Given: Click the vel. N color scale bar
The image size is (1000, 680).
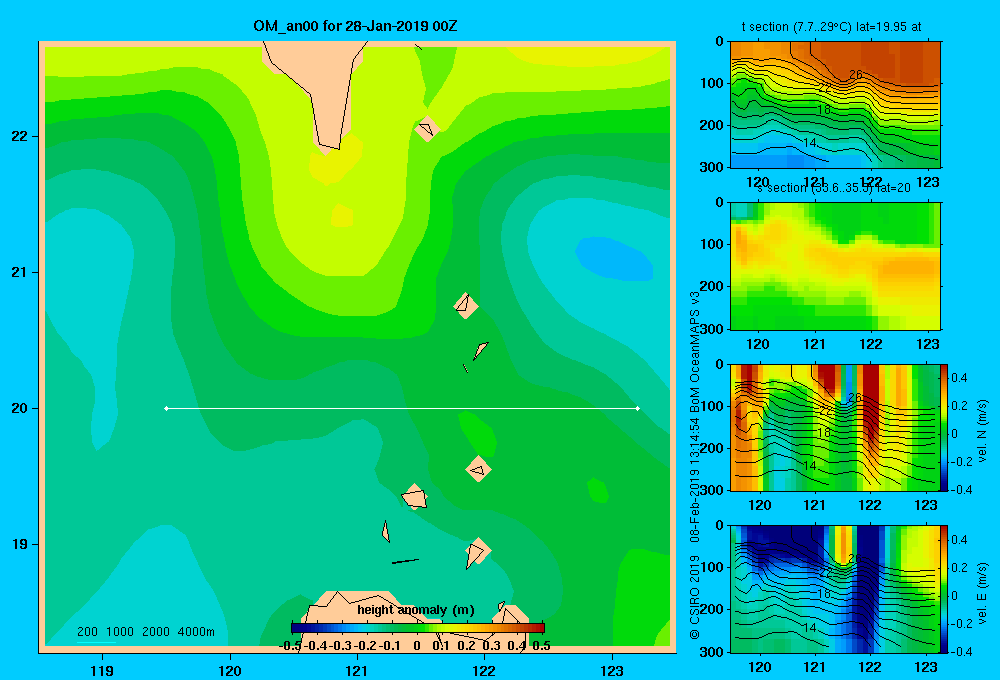Looking at the screenshot, I should [x=944, y=427].
